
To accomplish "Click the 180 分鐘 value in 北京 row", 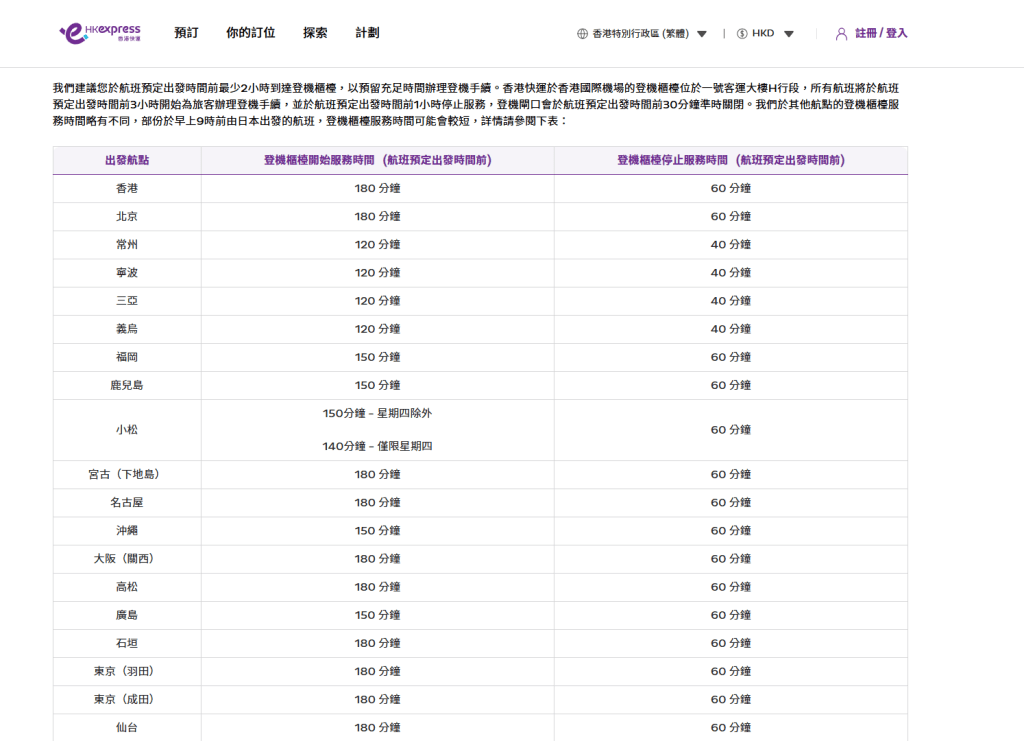I will point(377,216).
